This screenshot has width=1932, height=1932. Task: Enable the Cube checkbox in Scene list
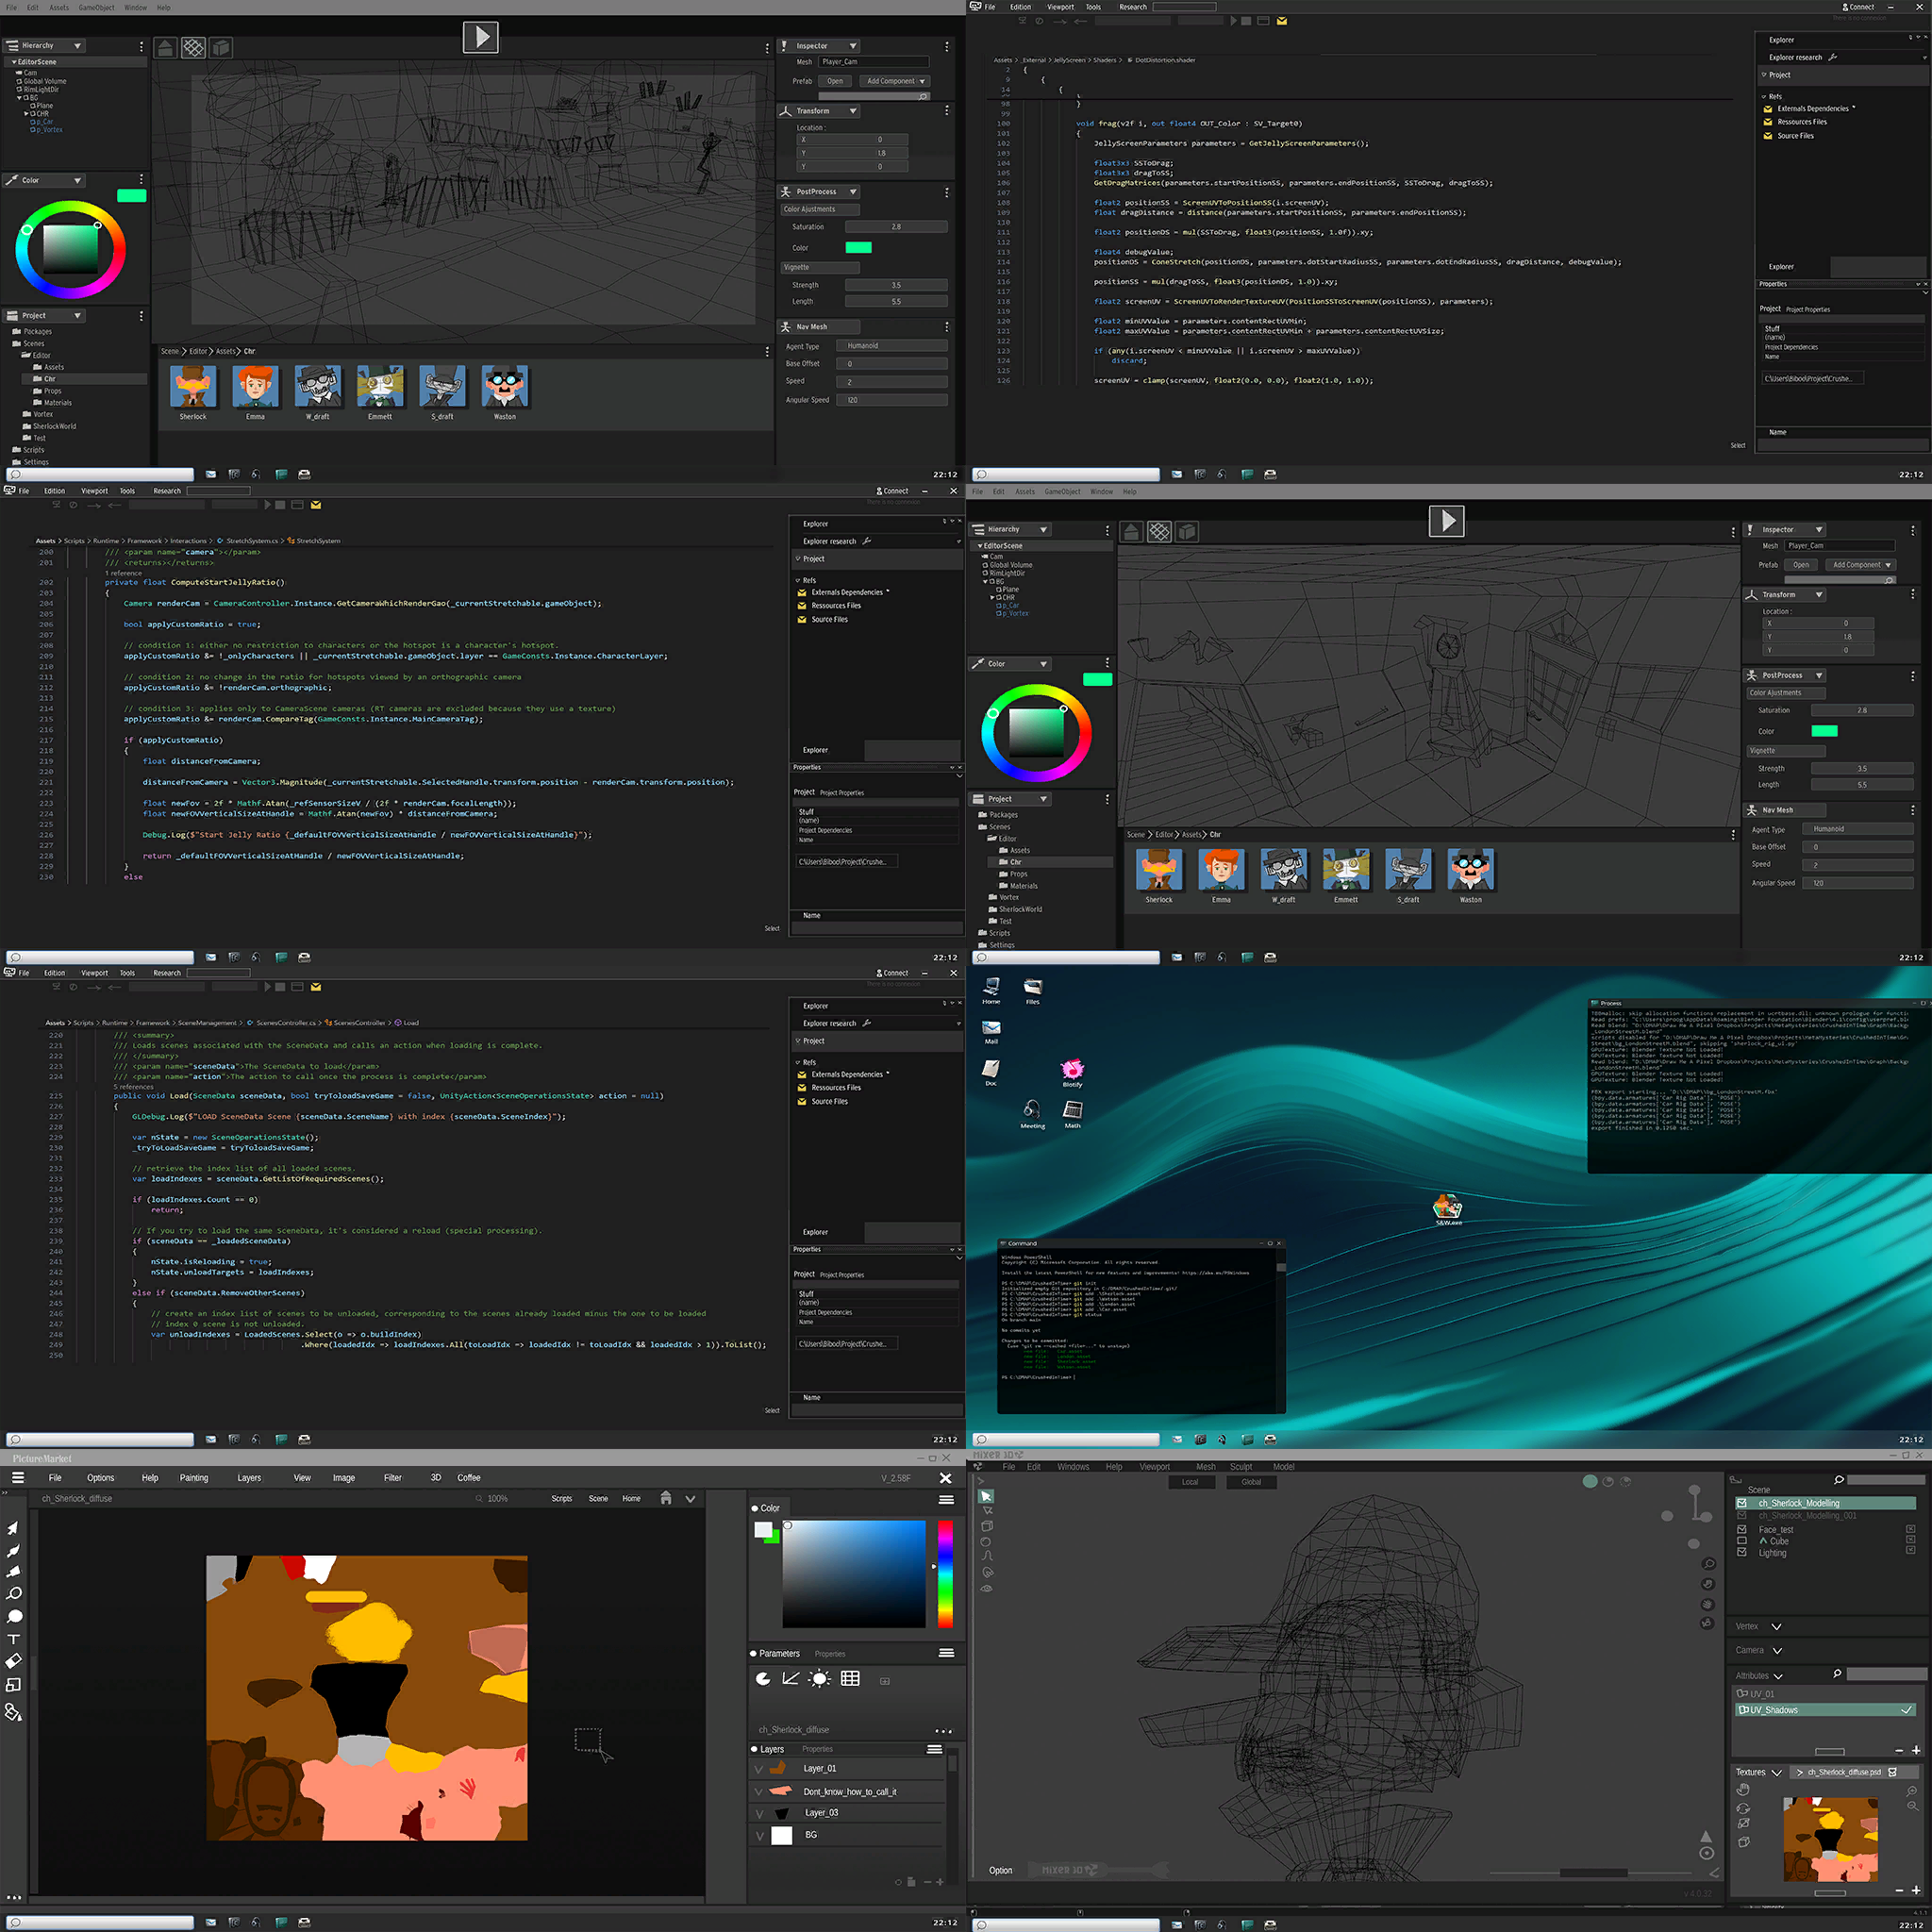[x=1742, y=1541]
